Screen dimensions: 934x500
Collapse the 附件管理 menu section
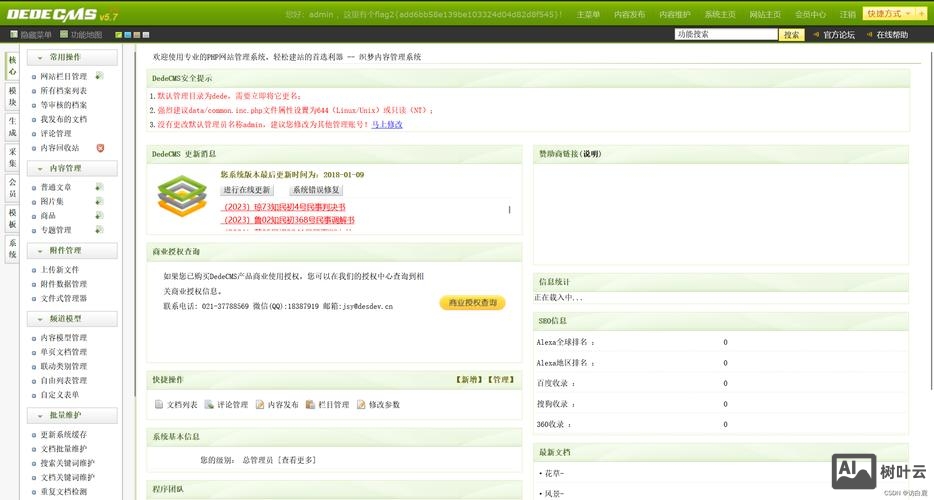[x=72, y=251]
